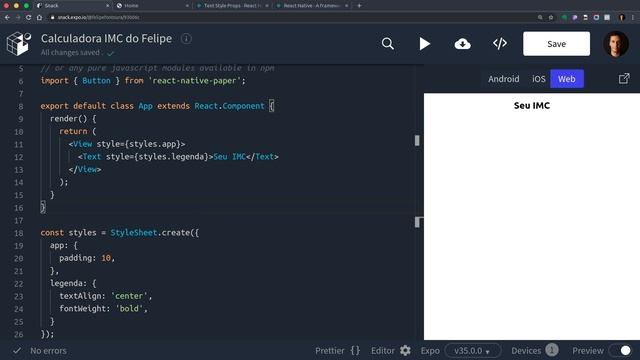Click browser home icon
Screen dimensions: 640x360
tap(39, 18)
